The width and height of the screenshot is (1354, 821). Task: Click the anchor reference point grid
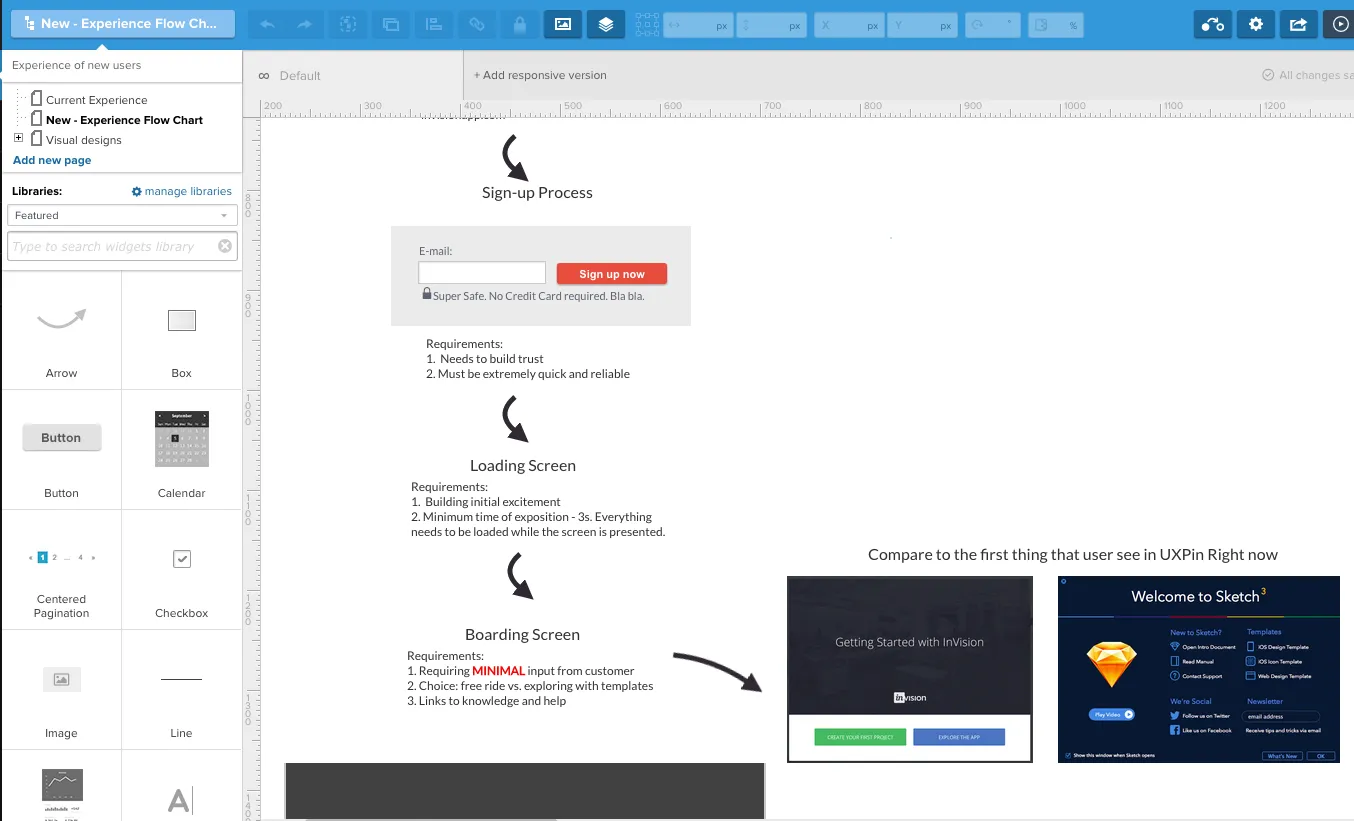647,25
